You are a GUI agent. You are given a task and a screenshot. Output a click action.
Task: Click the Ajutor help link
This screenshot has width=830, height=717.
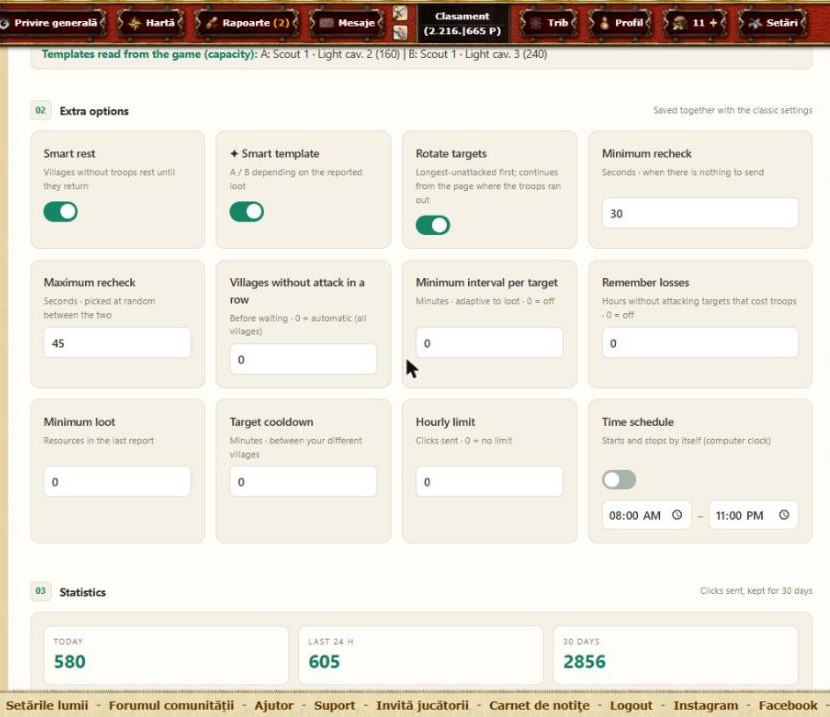click(274, 705)
